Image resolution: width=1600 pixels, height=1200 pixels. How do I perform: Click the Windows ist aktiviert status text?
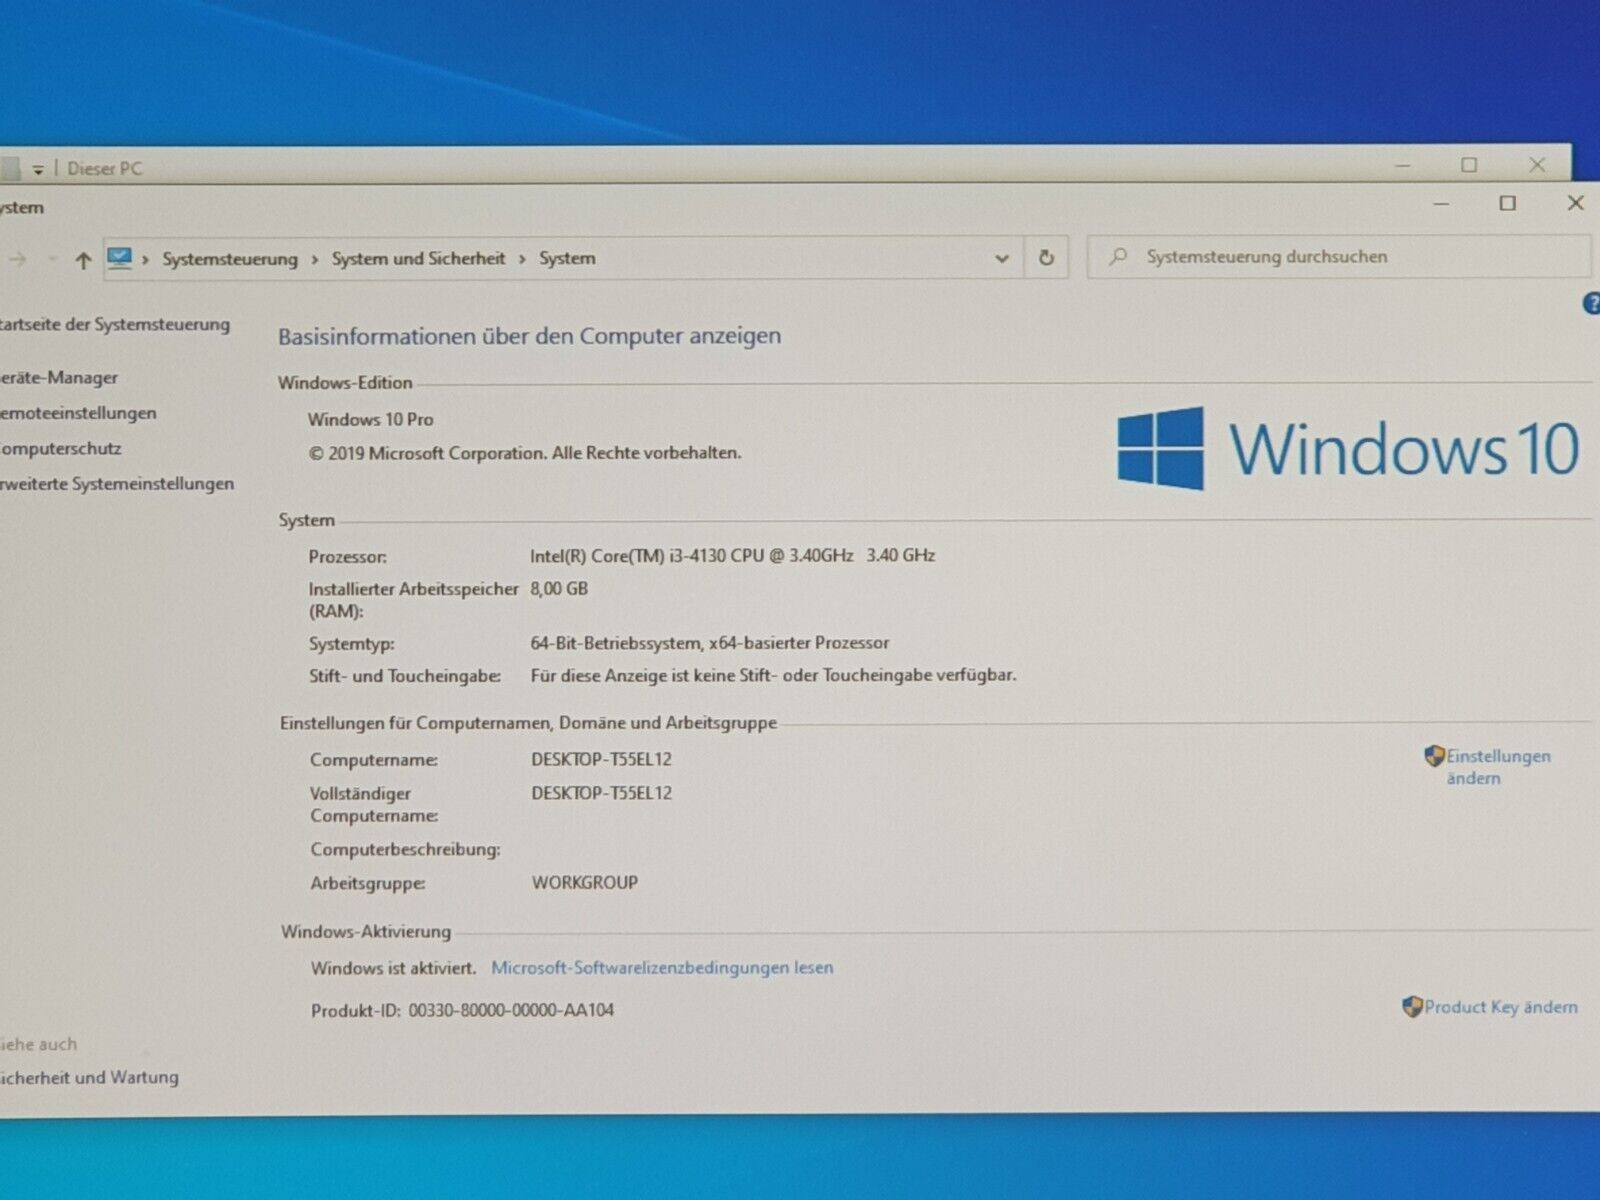(393, 968)
